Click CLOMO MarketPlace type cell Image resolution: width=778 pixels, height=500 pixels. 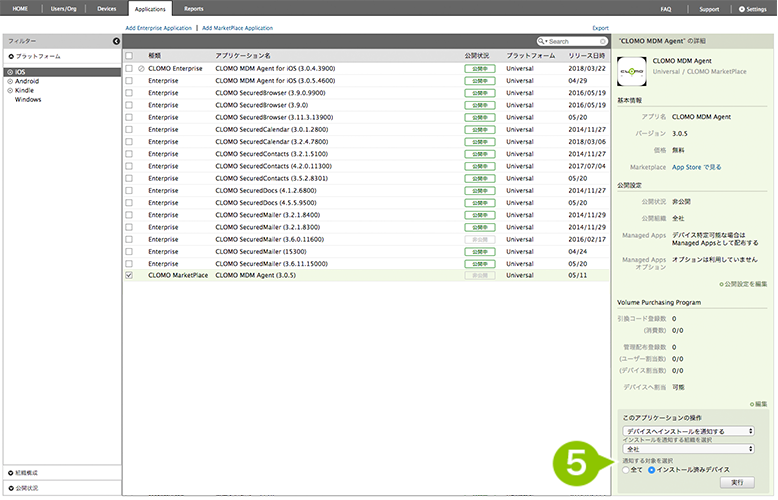pos(178,275)
